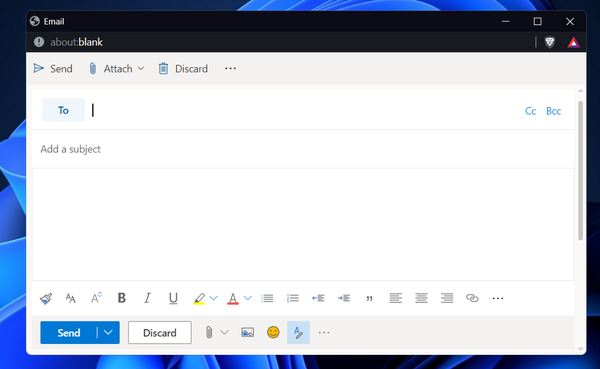Expand the bottom attach dropdown chevron
Image resolution: width=600 pixels, height=369 pixels.
(x=225, y=333)
